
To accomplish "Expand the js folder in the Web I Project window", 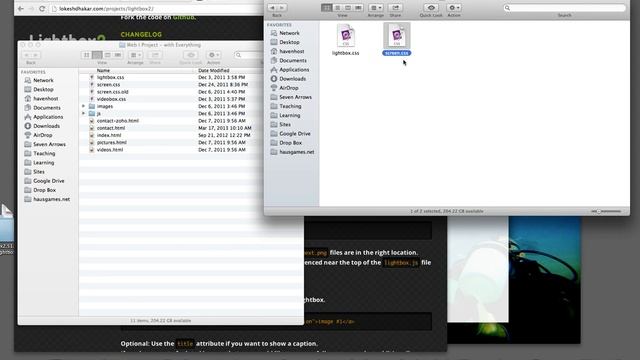I will pyautogui.click(x=84, y=113).
